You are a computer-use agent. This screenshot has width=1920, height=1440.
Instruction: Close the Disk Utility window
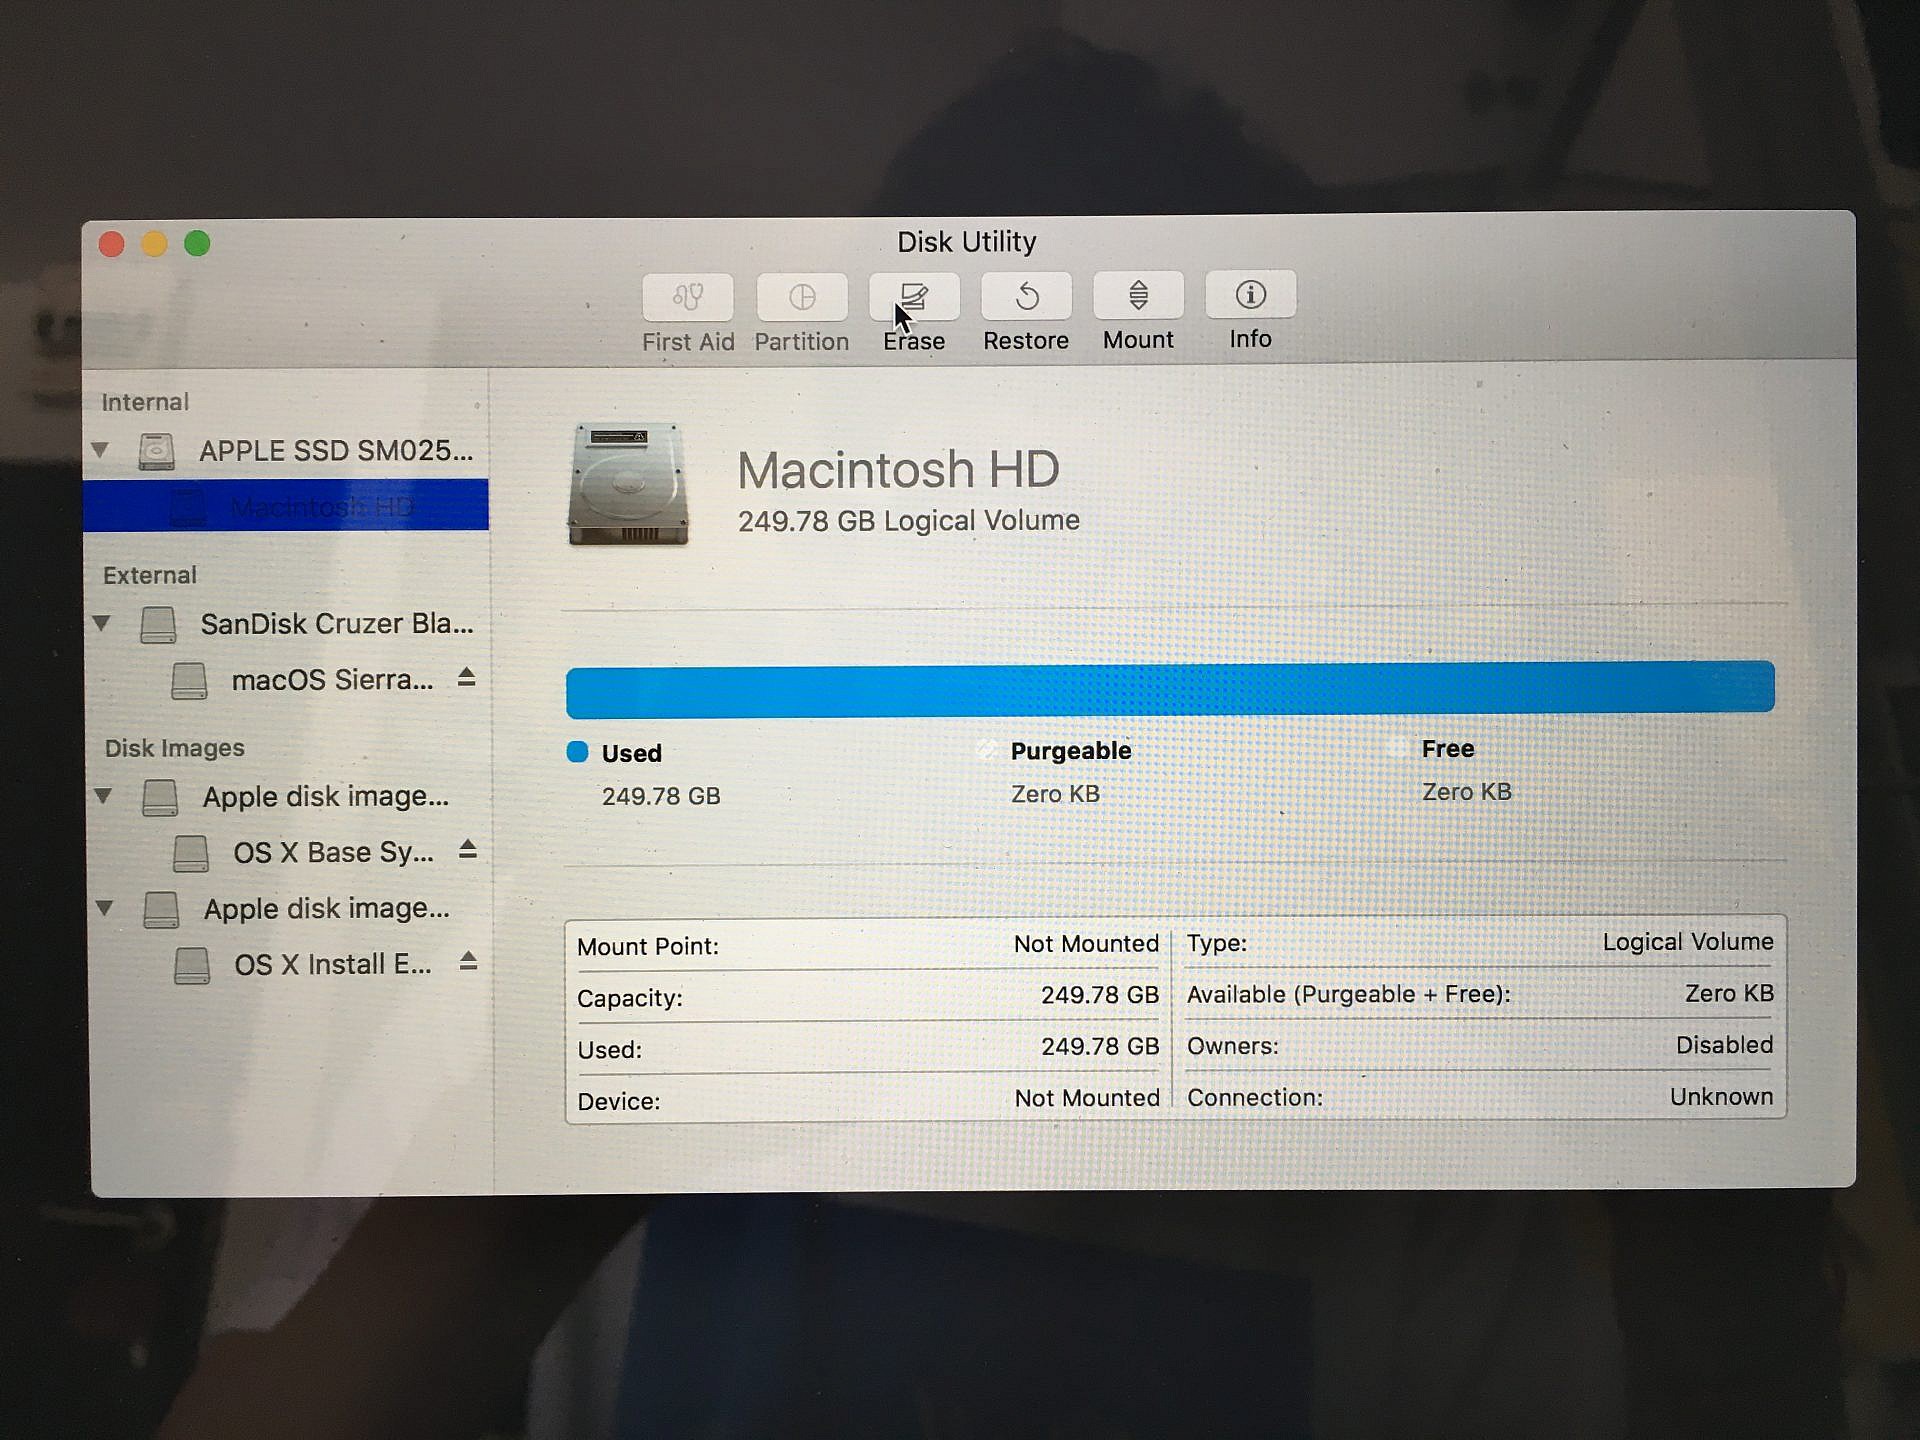pos(112,244)
